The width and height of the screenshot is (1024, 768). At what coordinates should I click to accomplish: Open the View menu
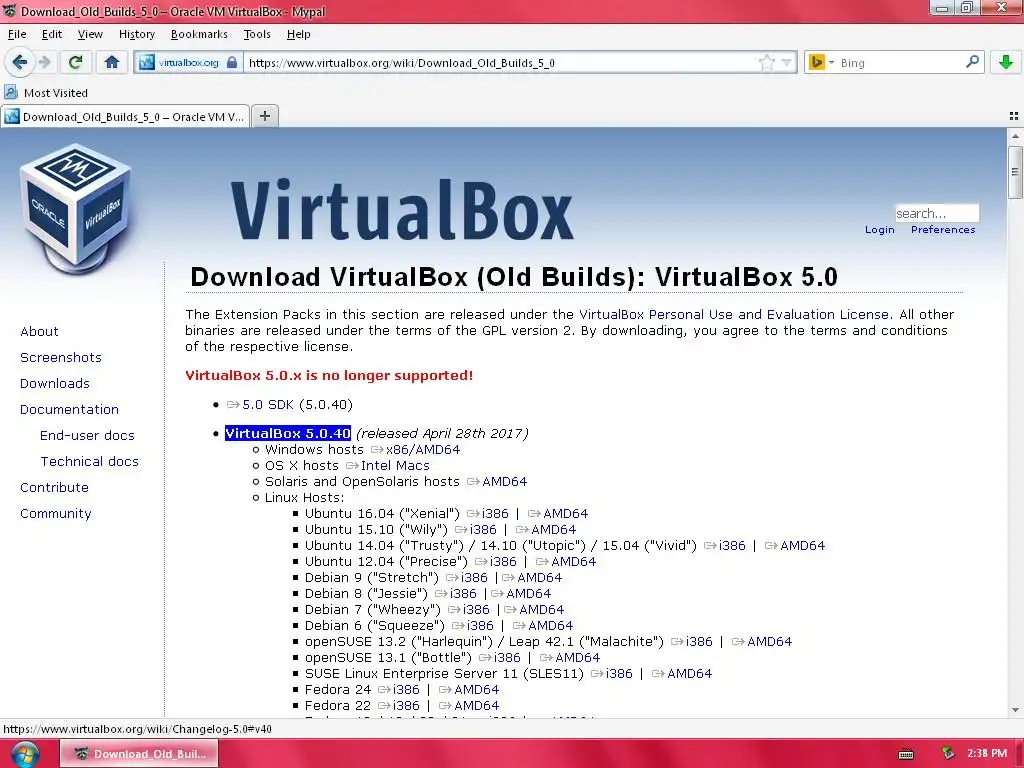90,34
